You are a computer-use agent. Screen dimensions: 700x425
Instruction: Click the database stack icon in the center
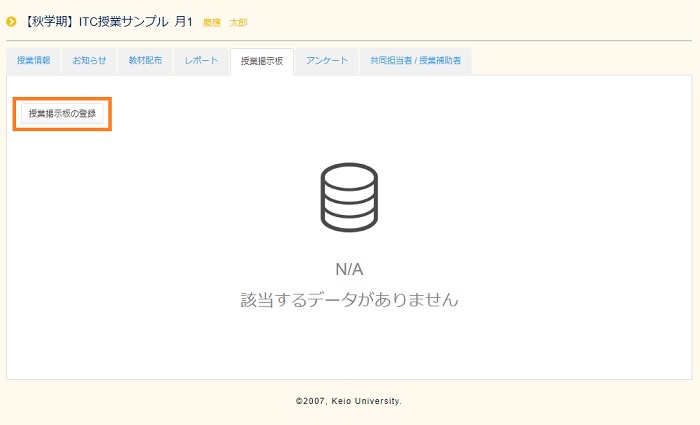(349, 199)
